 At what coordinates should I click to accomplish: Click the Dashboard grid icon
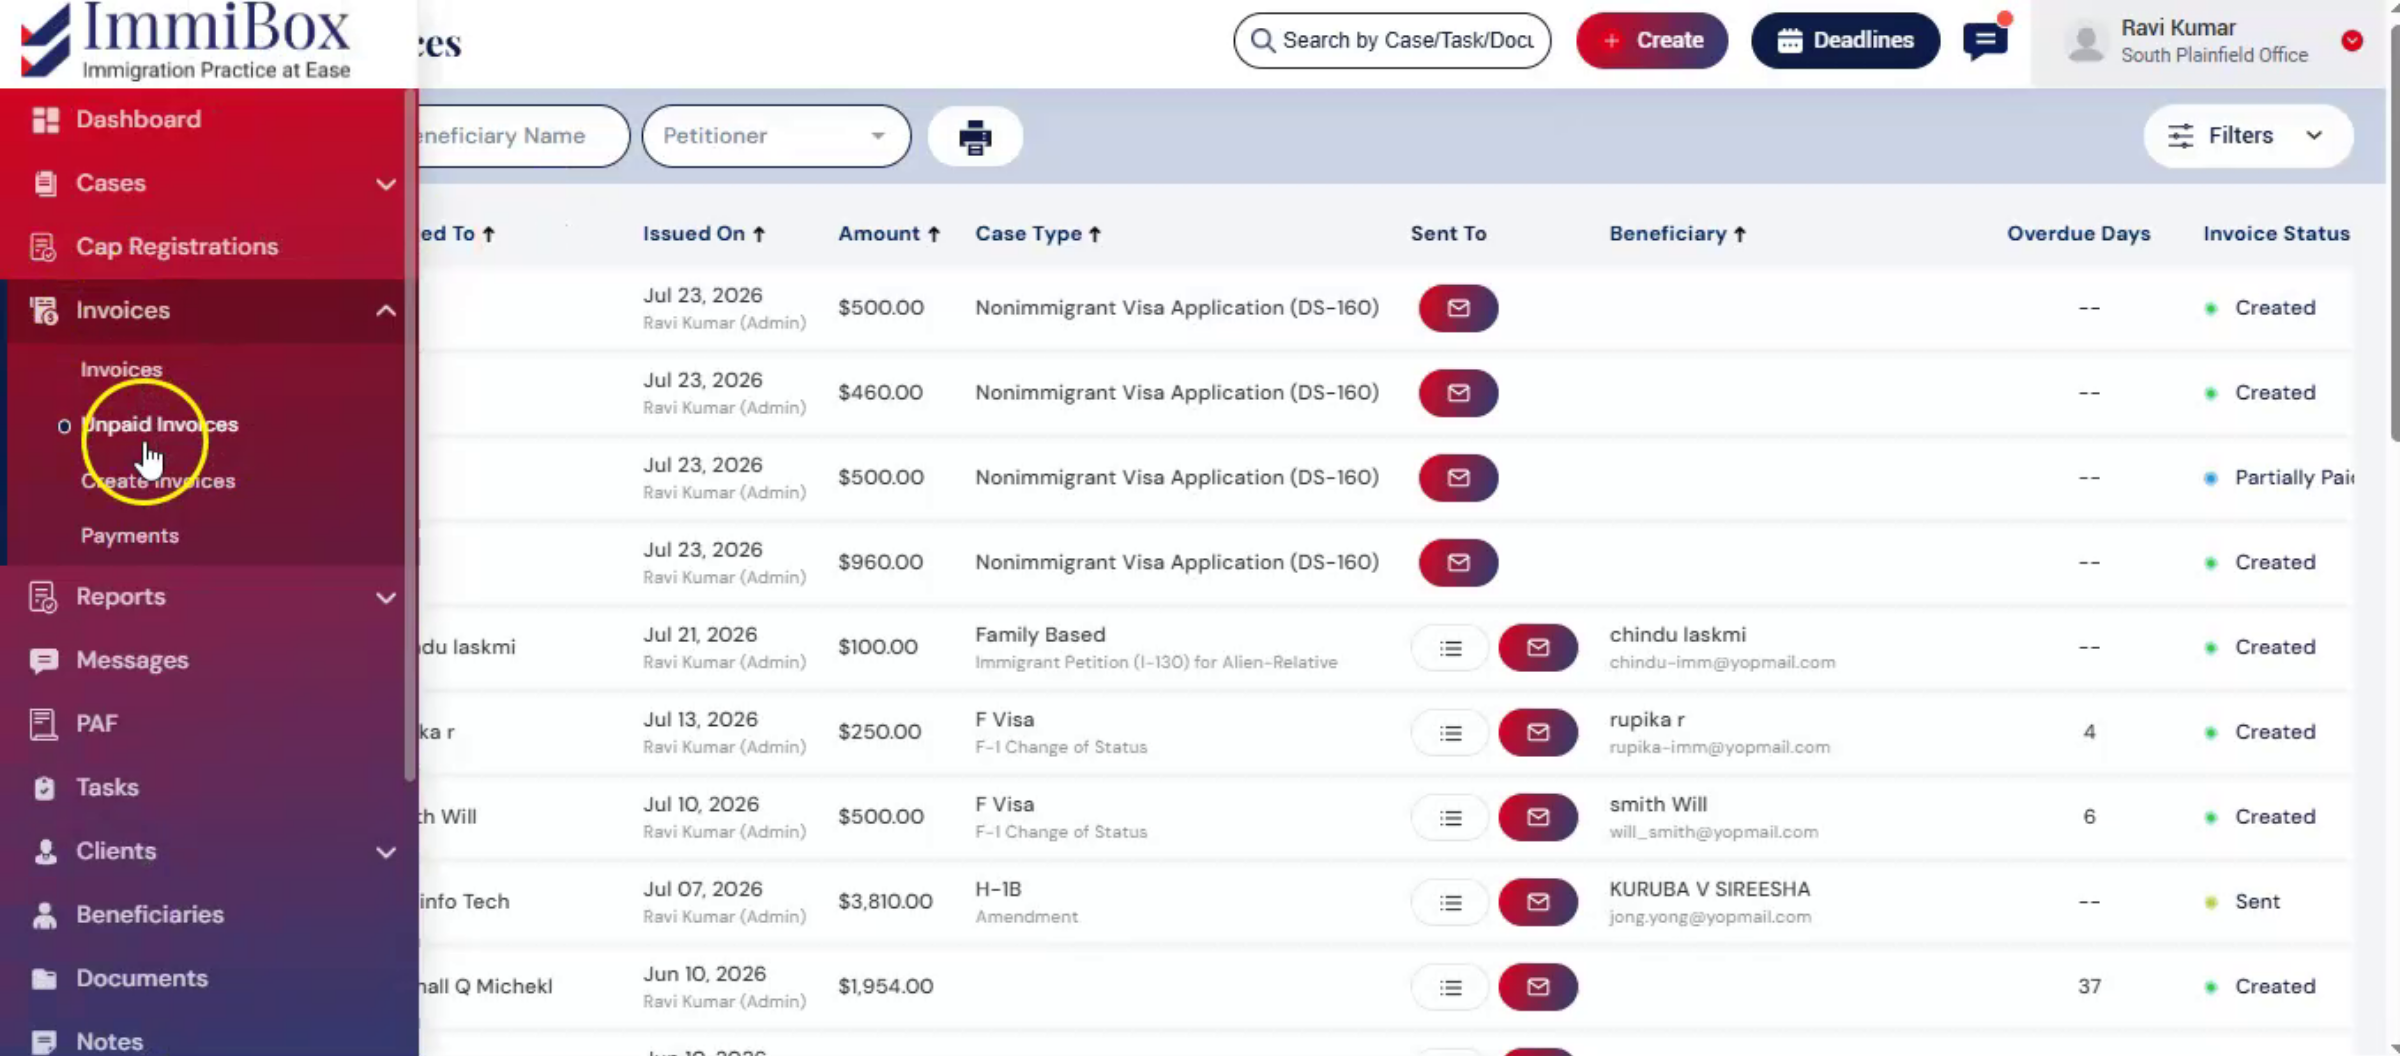[x=45, y=120]
